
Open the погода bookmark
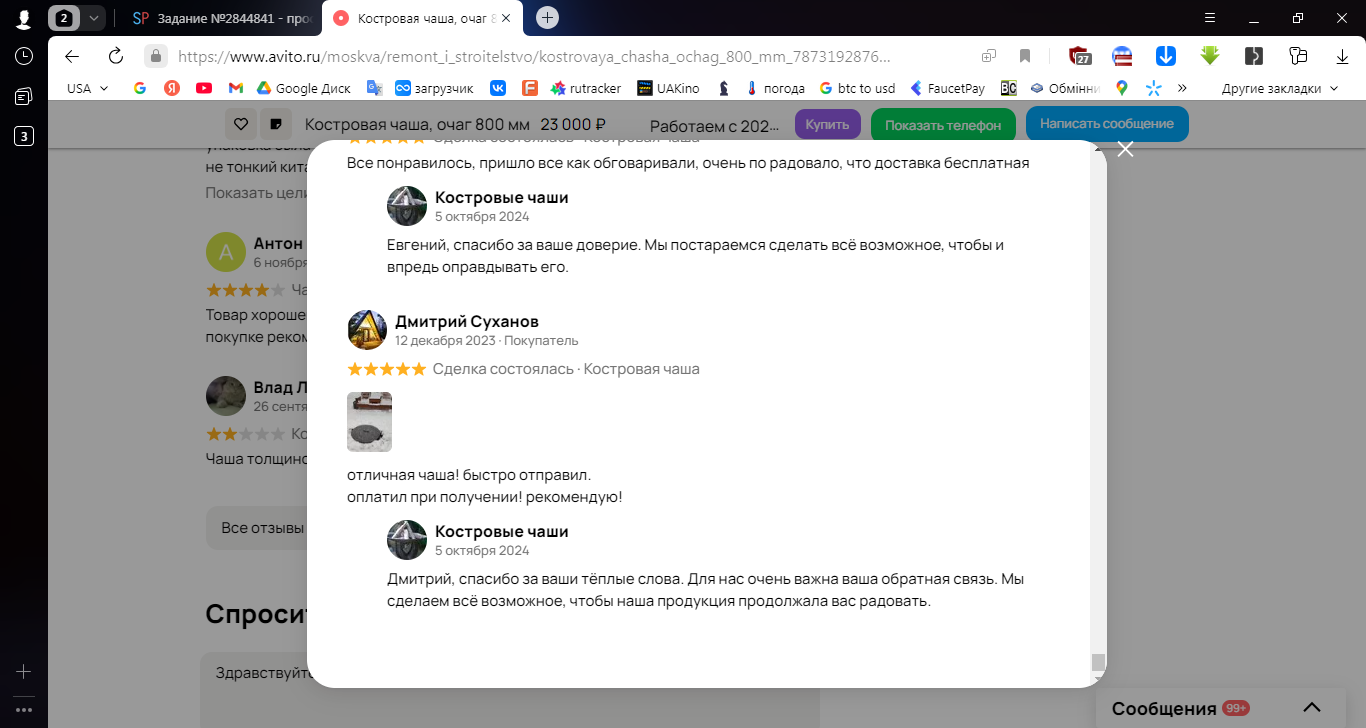pos(775,88)
